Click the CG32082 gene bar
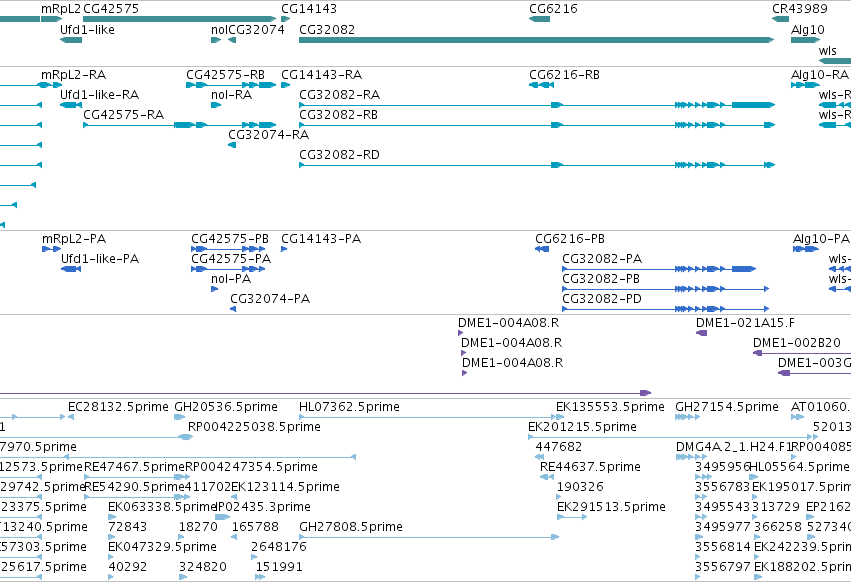 click(536, 40)
